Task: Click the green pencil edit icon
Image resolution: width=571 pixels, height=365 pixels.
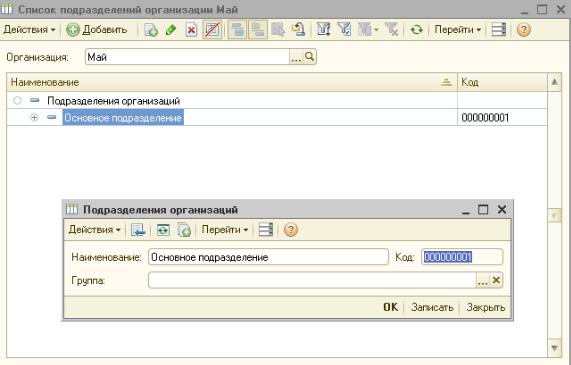Action: (171, 30)
